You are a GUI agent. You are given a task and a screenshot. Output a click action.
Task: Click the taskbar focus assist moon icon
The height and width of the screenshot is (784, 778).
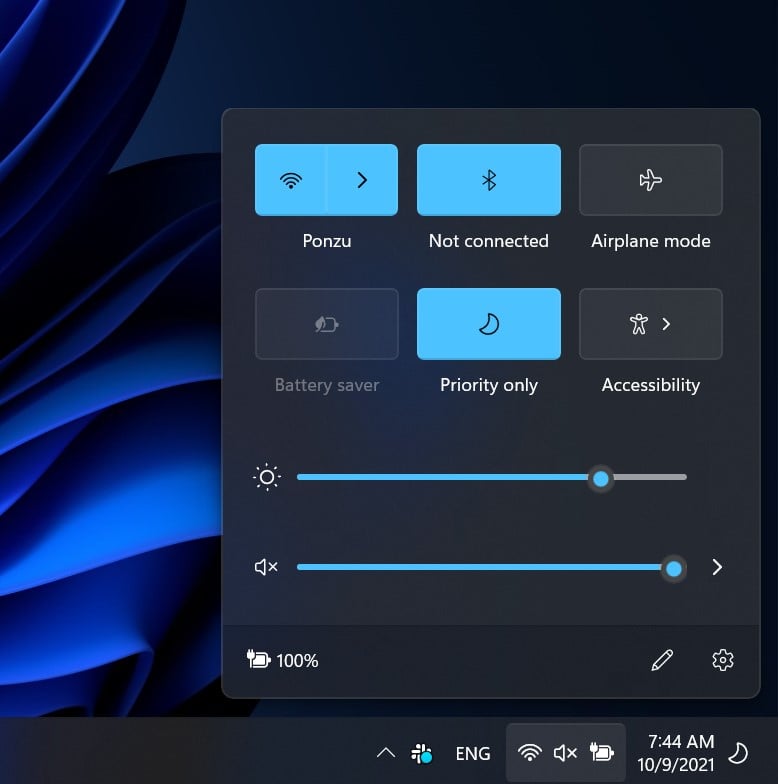[738, 753]
